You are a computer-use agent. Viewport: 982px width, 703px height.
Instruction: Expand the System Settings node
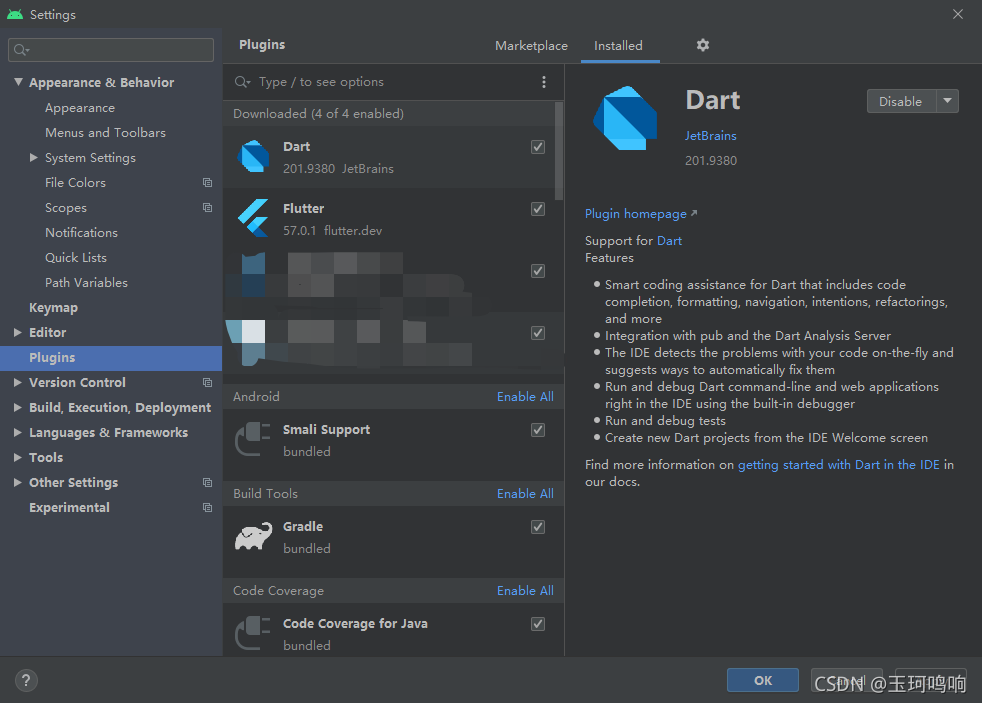pyautogui.click(x=34, y=158)
